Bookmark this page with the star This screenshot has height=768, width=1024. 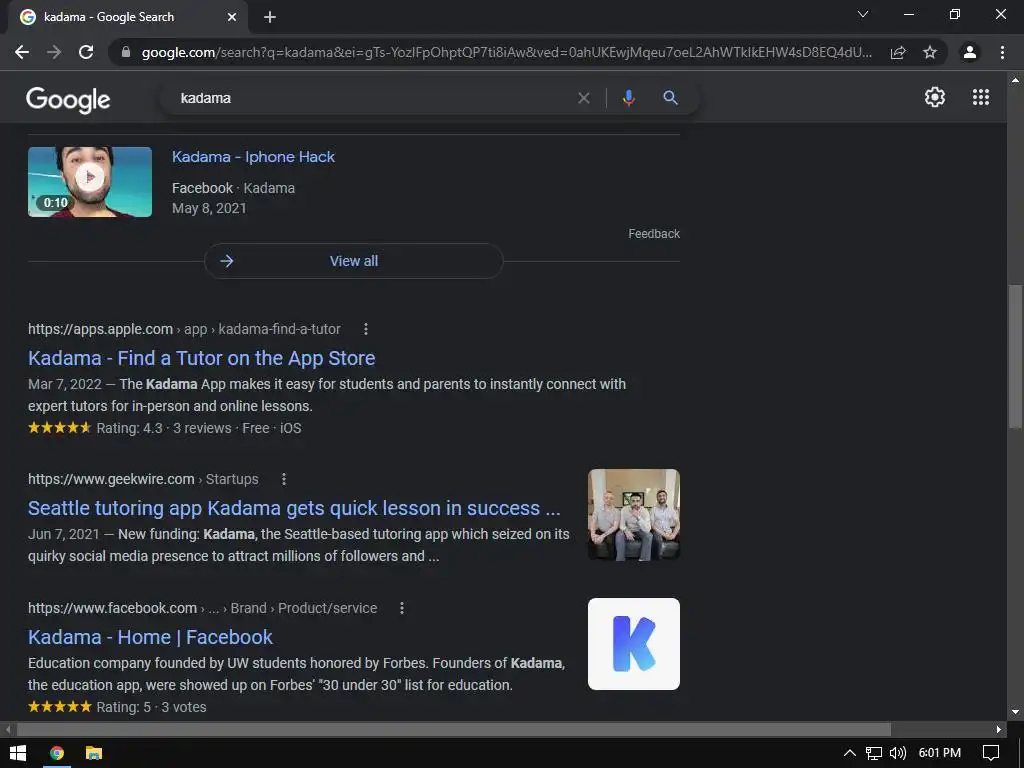(x=930, y=52)
